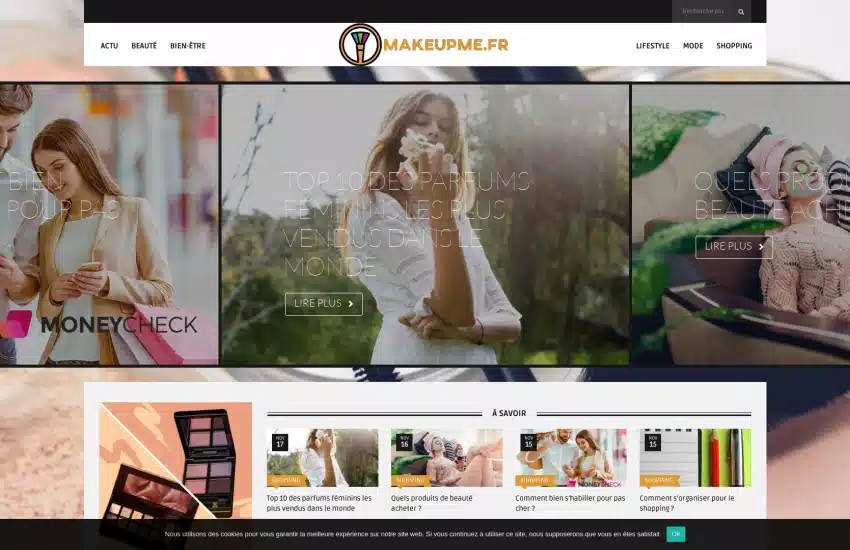Click the search magnifier icon
The width and height of the screenshot is (850, 550).
coord(740,11)
